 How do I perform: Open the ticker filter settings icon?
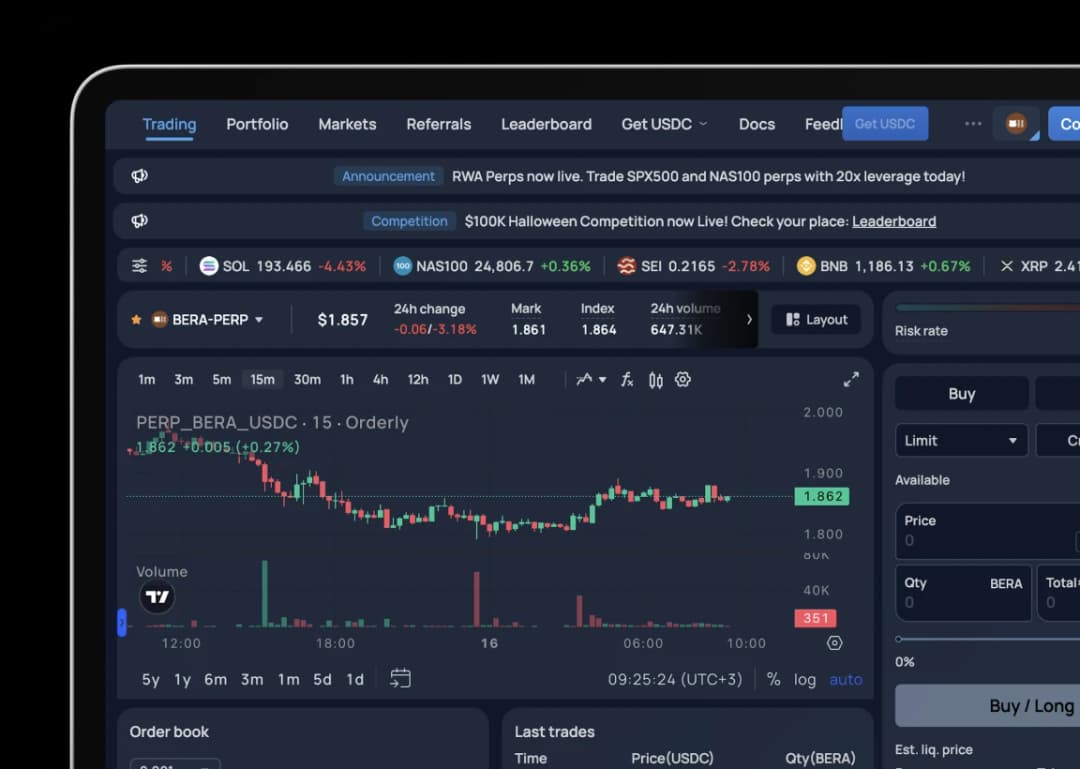pyautogui.click(x=140, y=266)
